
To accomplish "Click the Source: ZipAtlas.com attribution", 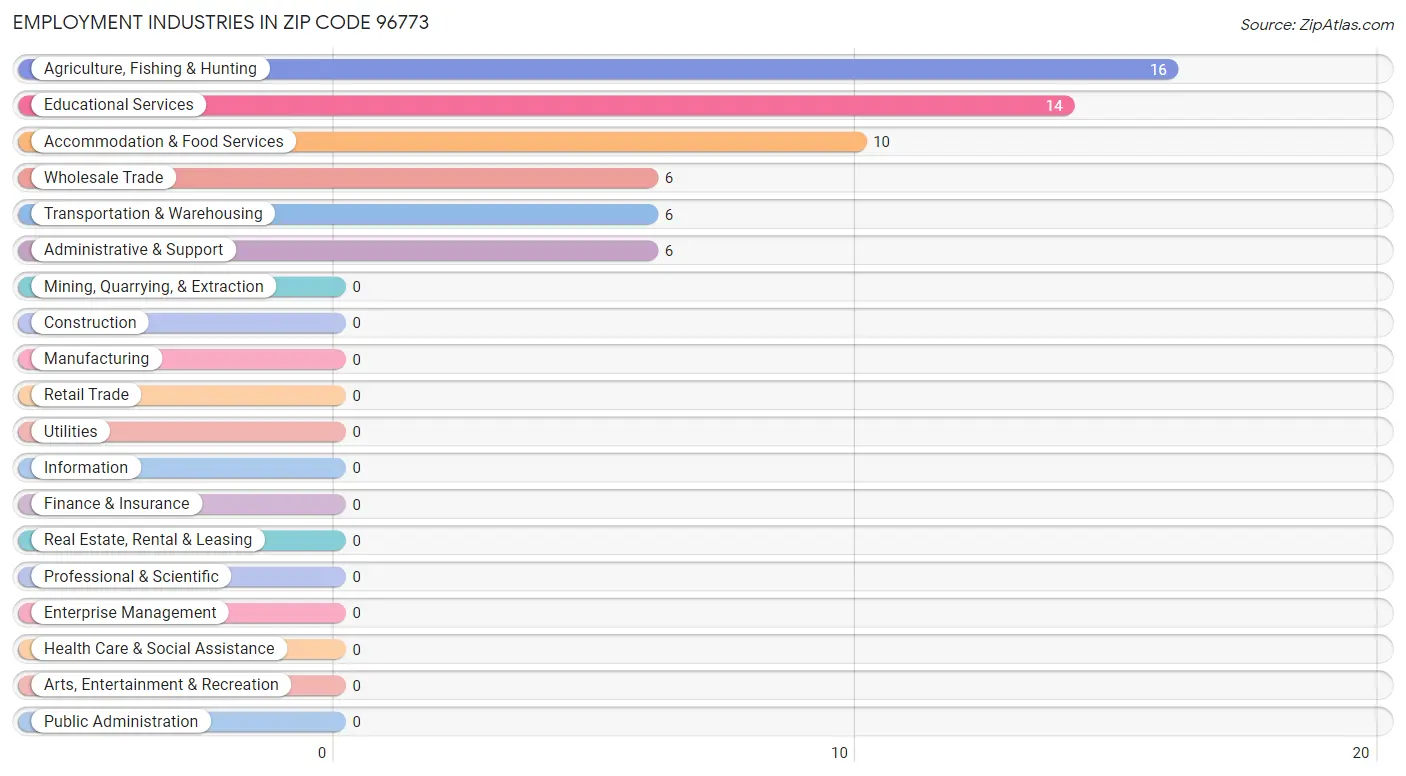I will (x=1317, y=25).
